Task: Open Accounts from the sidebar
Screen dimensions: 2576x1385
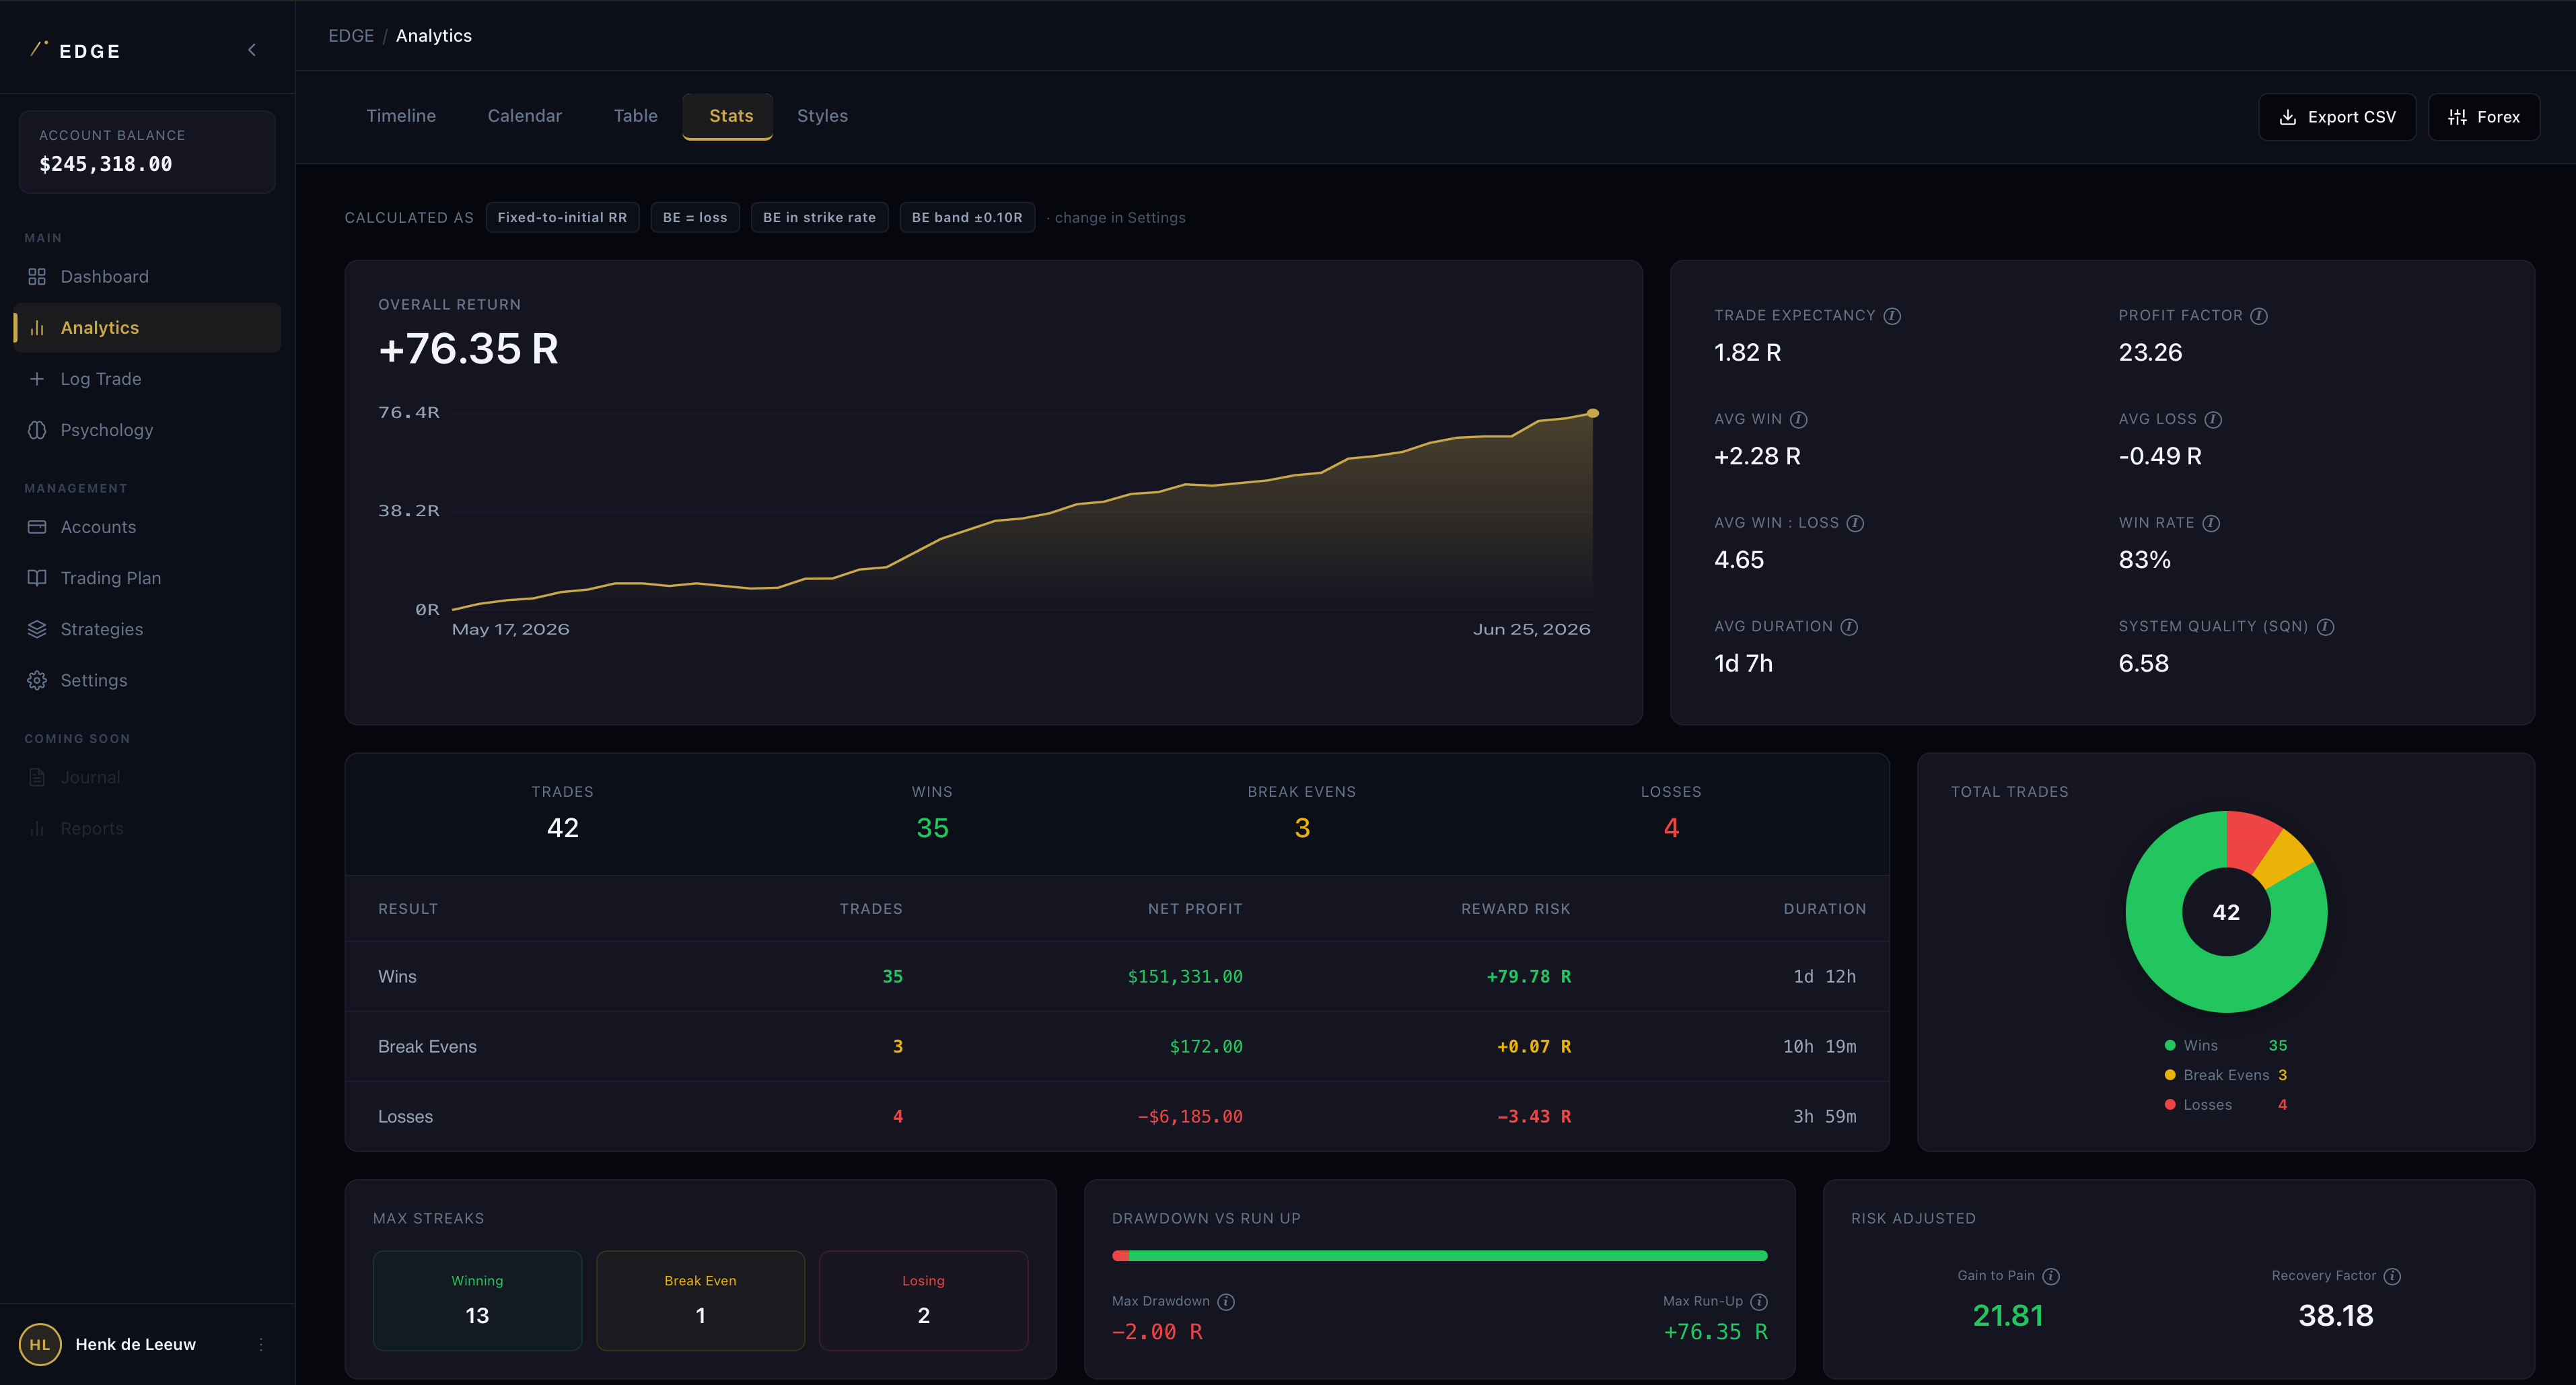Action: click(x=147, y=527)
